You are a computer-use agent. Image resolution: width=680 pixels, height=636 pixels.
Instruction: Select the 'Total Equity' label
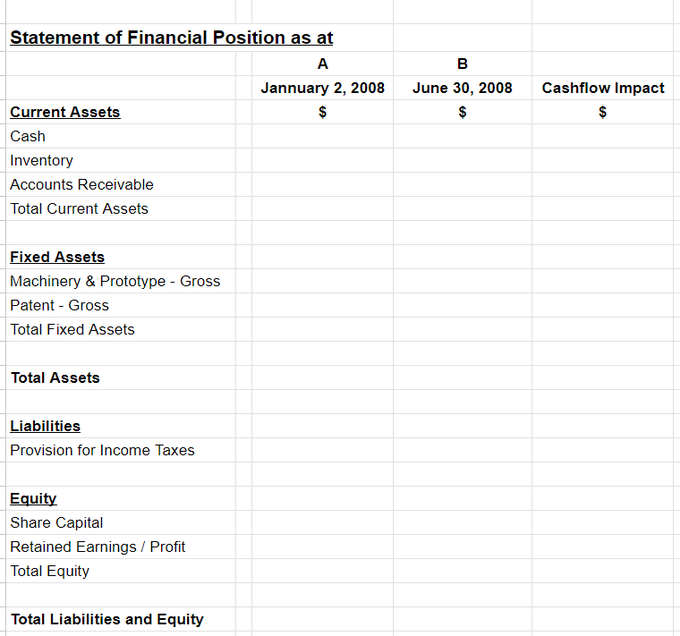tap(49, 571)
